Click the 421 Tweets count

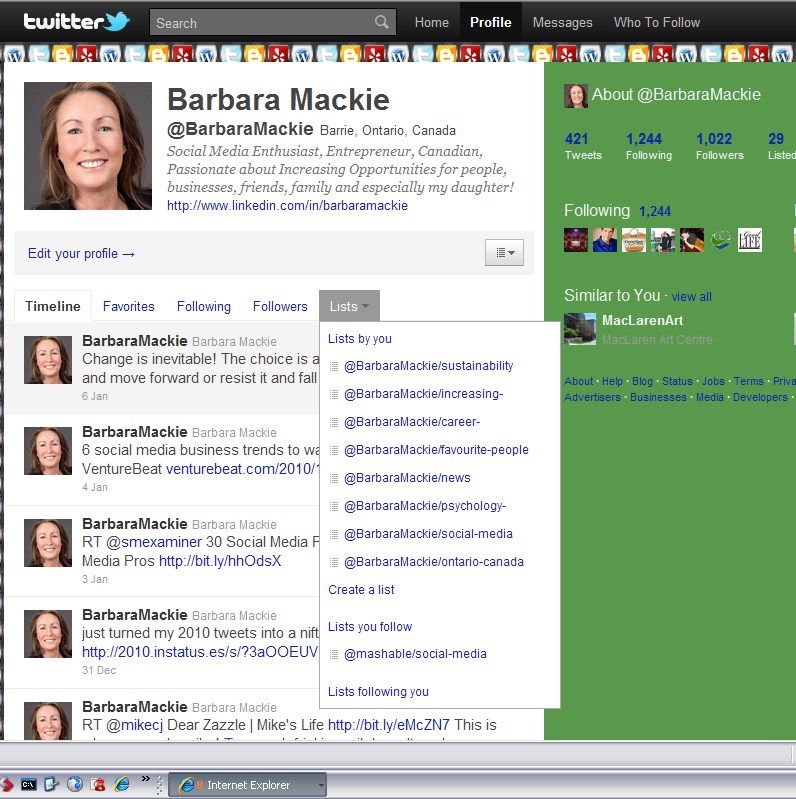[583, 146]
